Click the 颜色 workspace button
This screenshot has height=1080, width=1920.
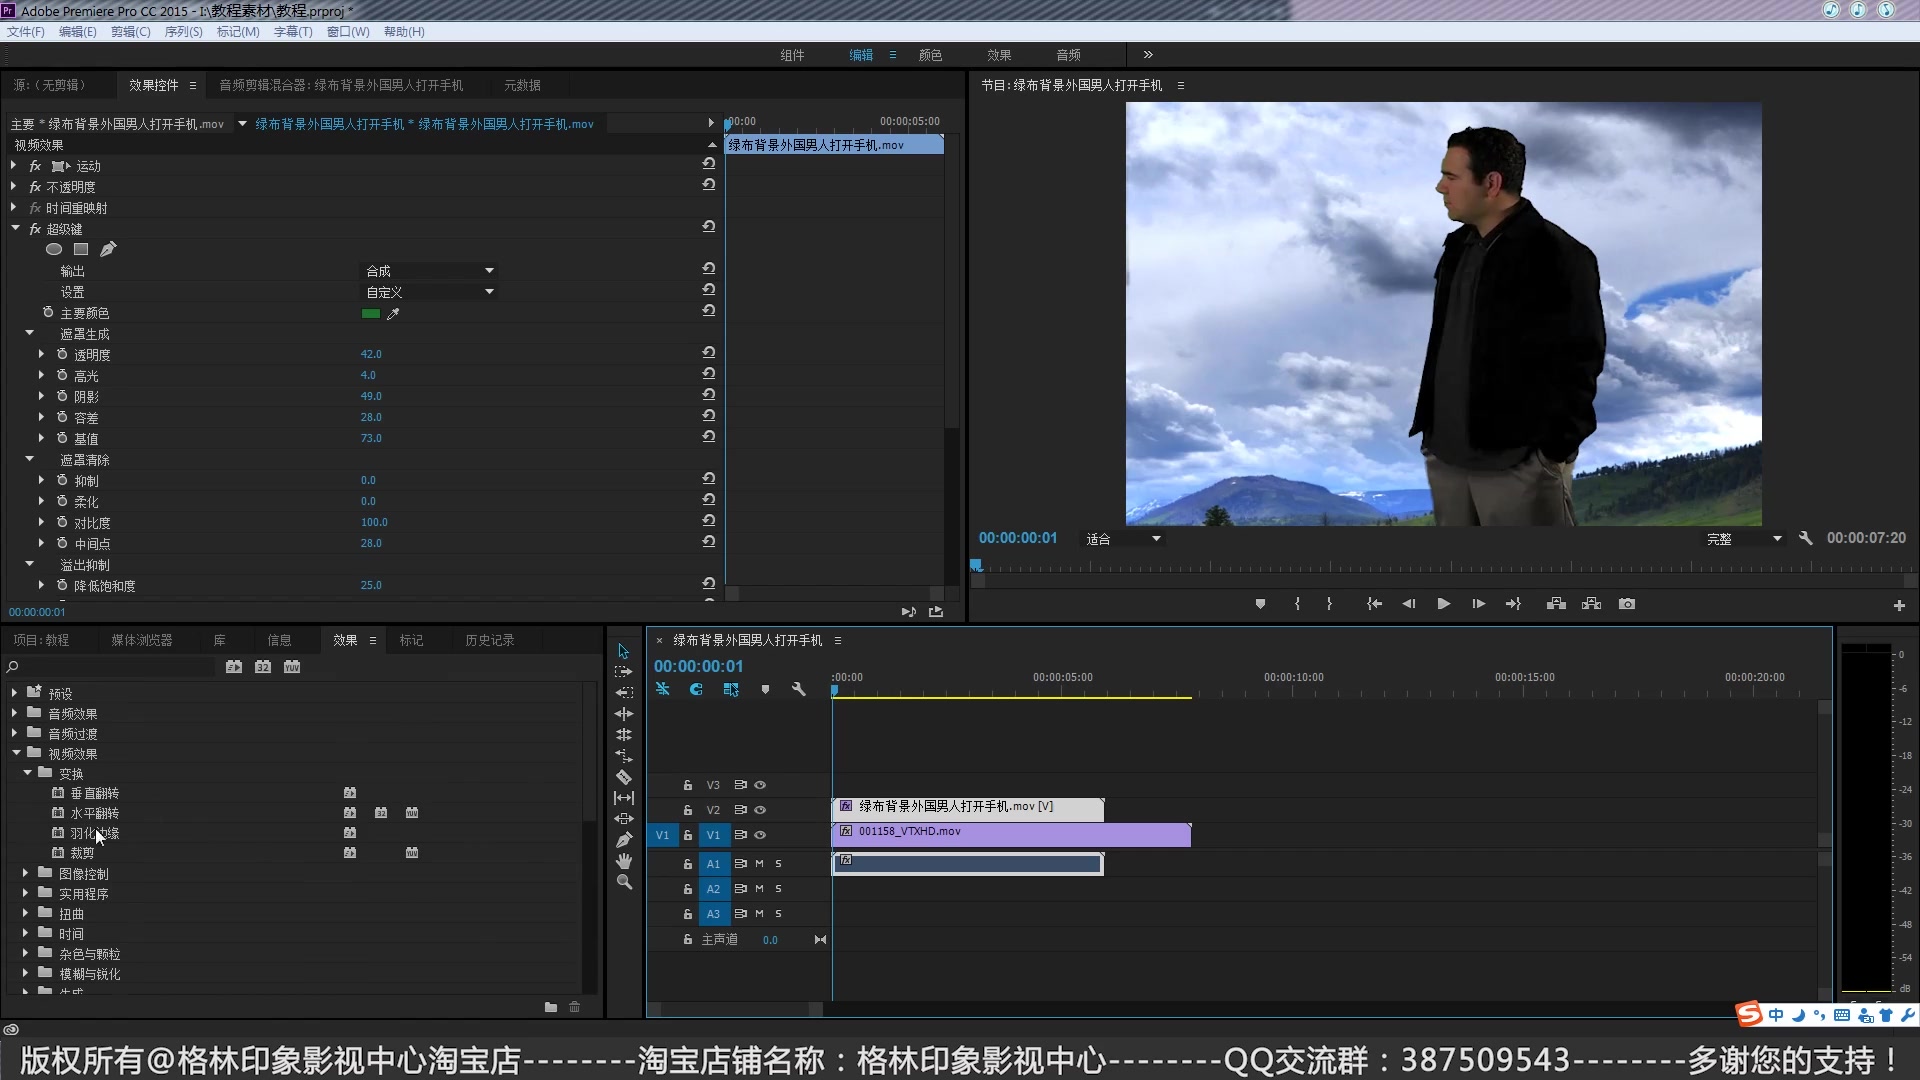[930, 55]
